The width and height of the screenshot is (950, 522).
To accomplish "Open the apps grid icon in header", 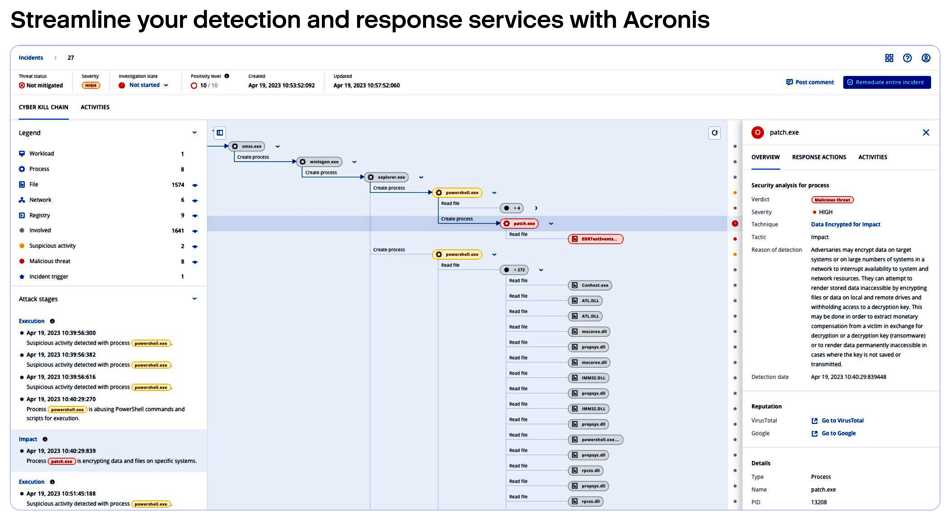I will click(889, 58).
